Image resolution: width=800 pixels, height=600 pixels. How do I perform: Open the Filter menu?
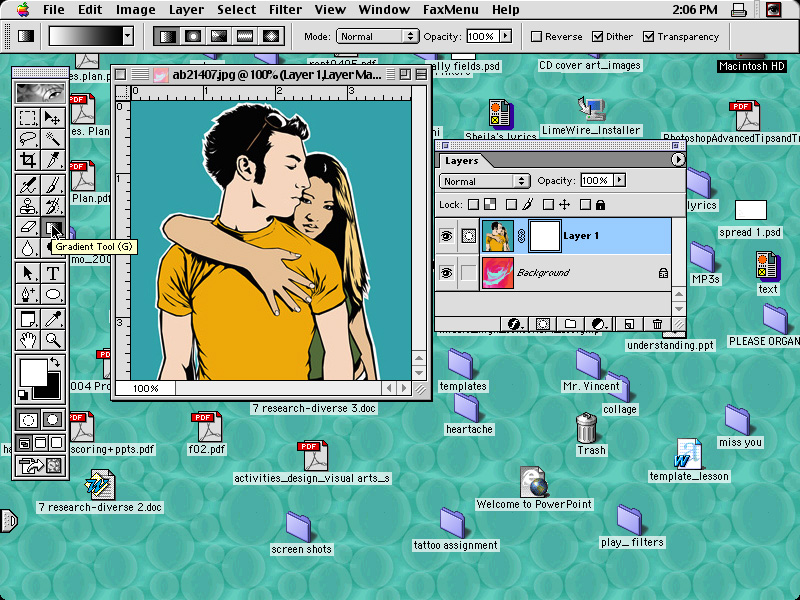point(285,10)
